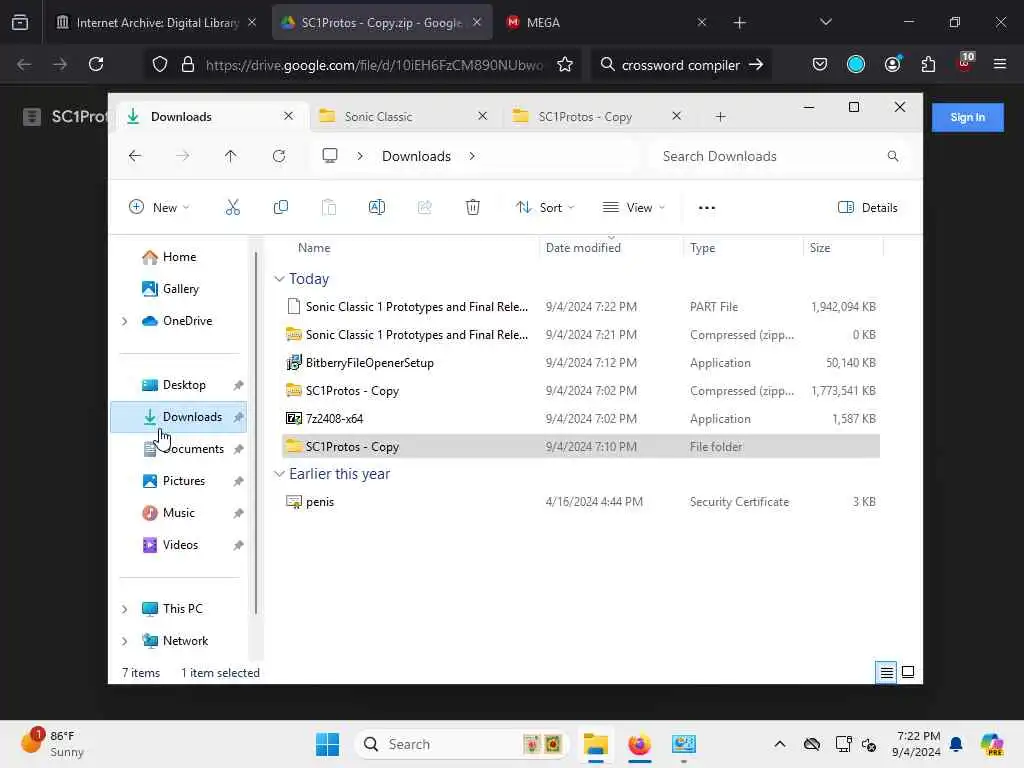Screen dimensions: 1024x768
Task: Click the Firefox URL address field
Action: [374, 65]
